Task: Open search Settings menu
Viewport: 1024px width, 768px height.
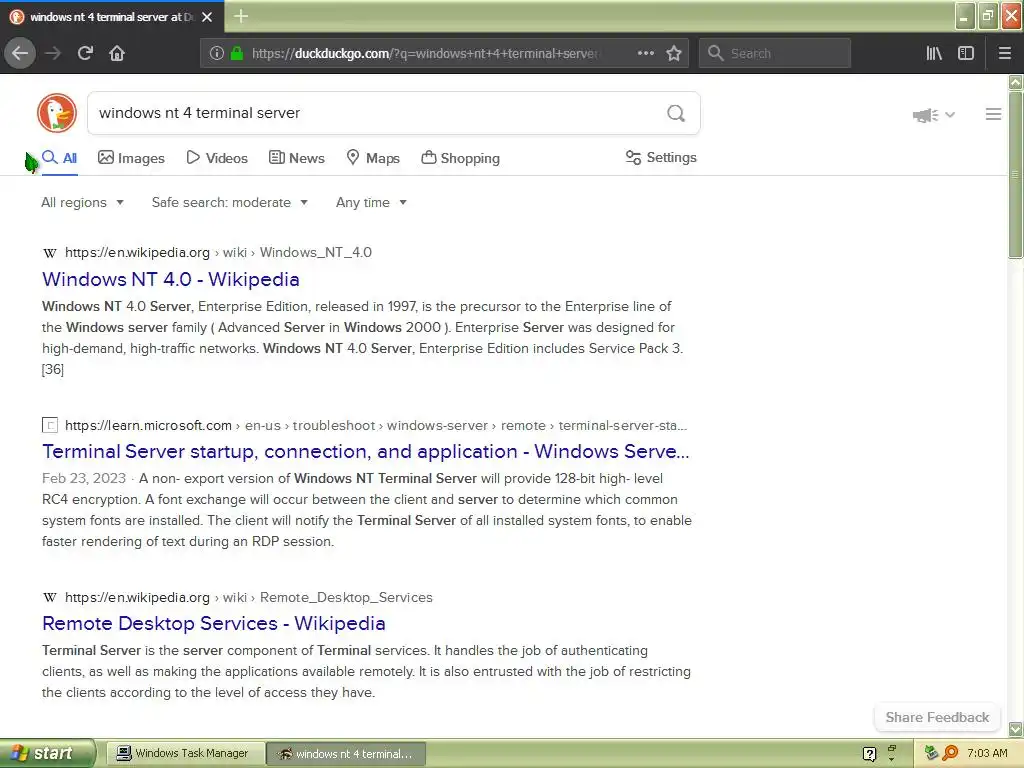Action: pyautogui.click(x=661, y=157)
